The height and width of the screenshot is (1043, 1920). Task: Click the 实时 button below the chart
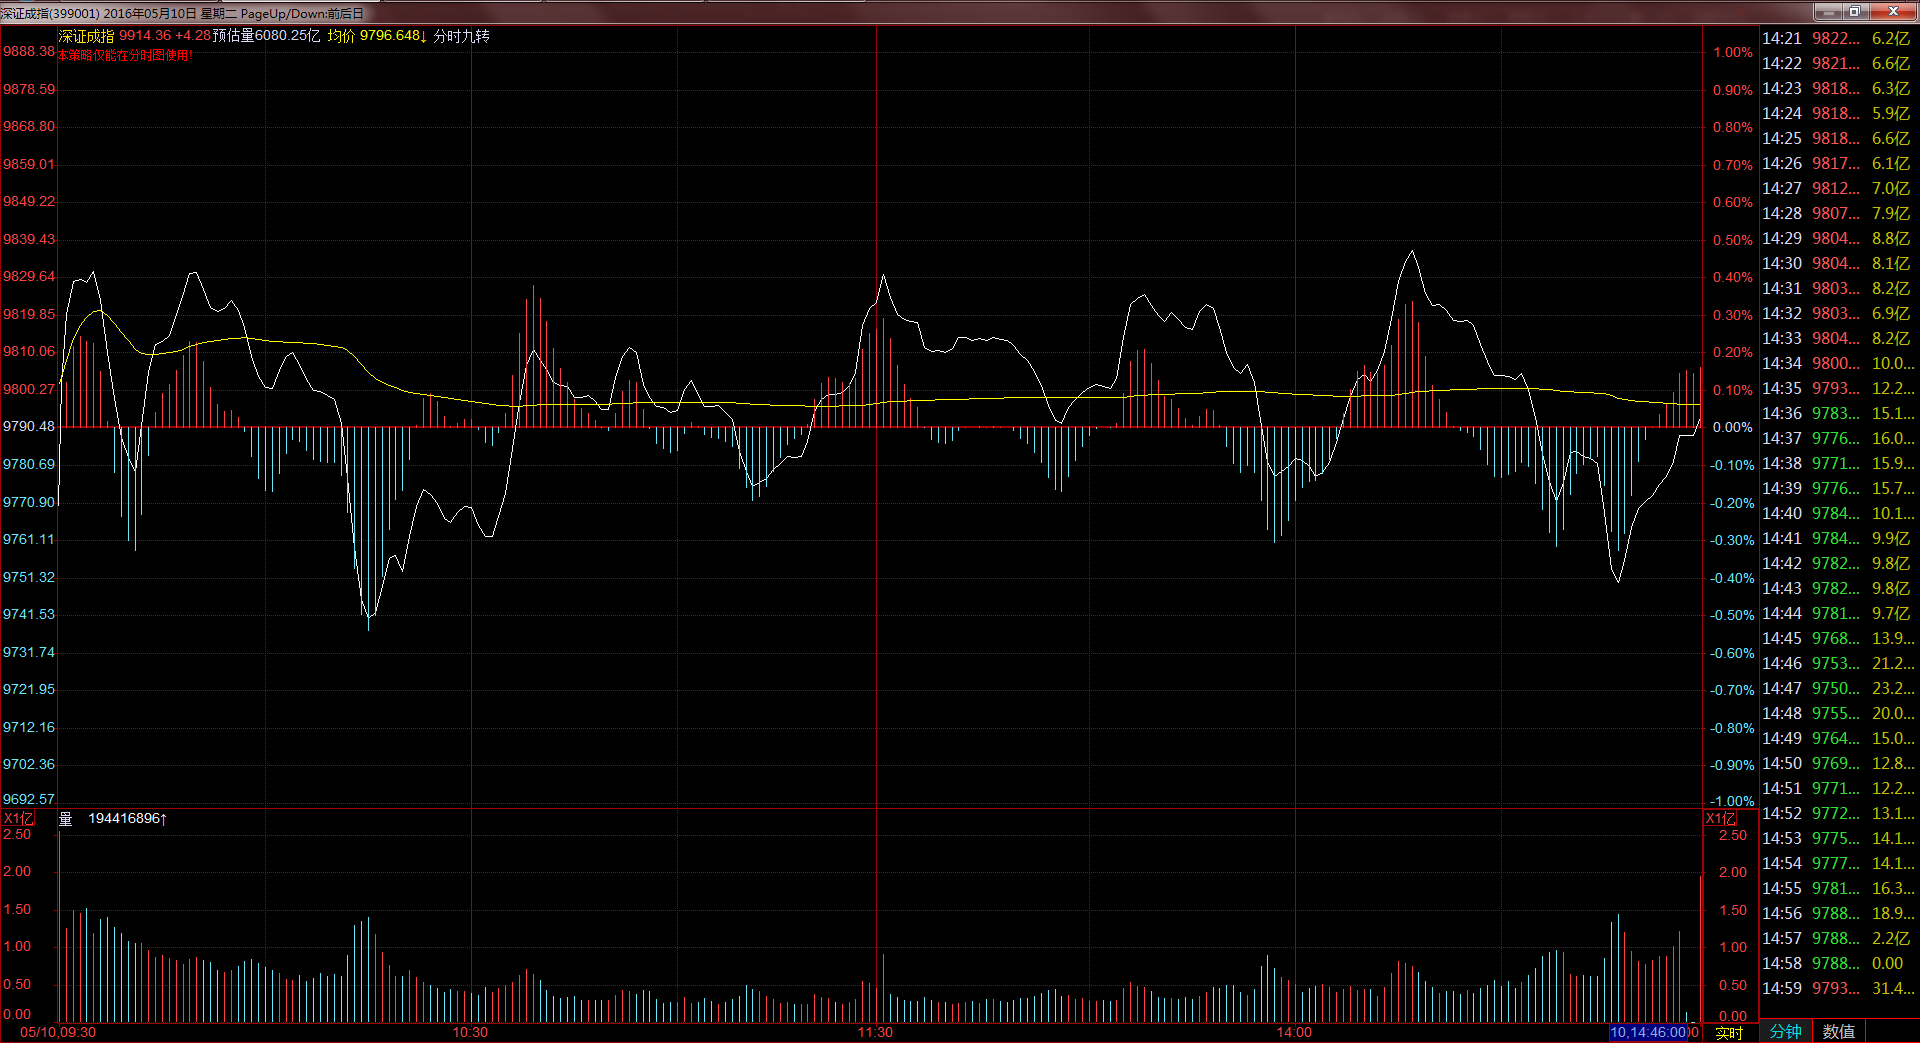[1729, 1032]
